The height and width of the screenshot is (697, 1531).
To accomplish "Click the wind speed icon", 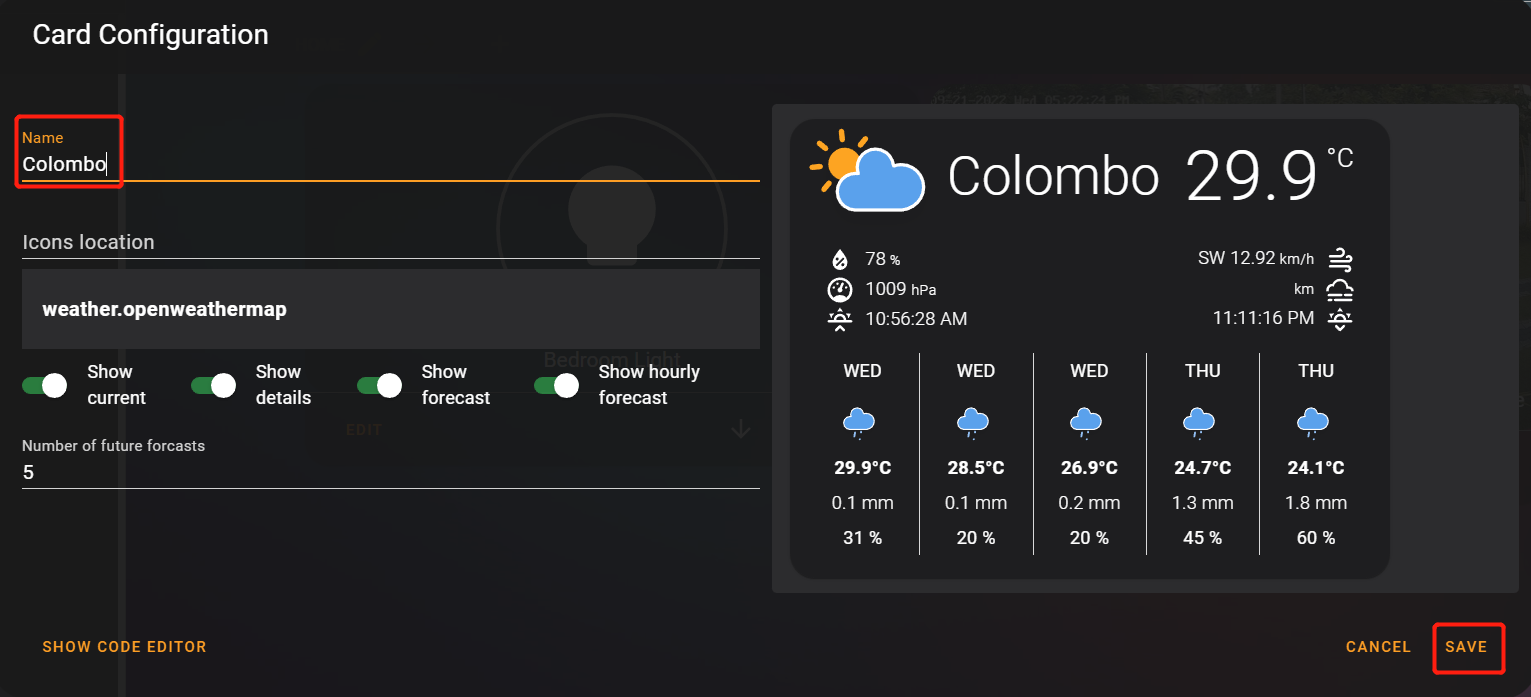I will (1340, 260).
